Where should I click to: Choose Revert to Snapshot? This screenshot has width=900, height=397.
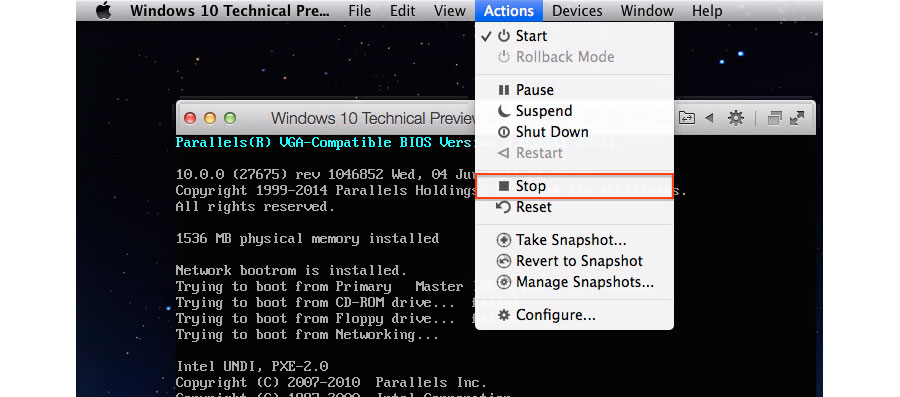click(x=574, y=261)
